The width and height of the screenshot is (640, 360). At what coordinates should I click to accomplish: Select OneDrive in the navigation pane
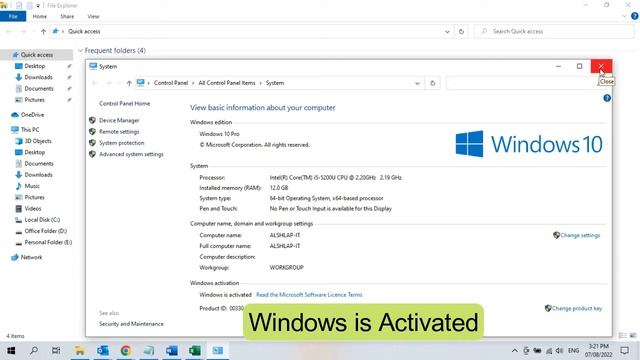pyautogui.click(x=32, y=115)
